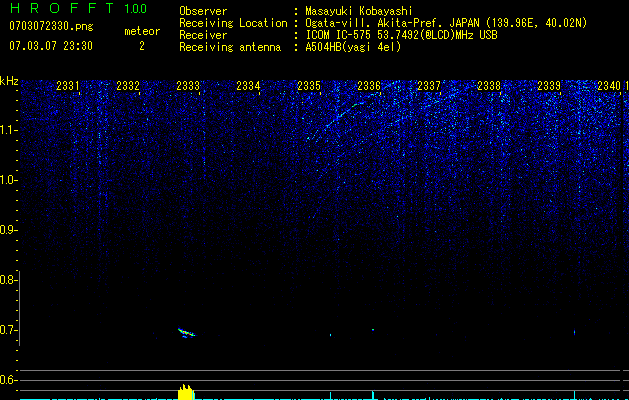Click the yellow signal-level peak at bottom
The image size is (629, 400).
point(185,392)
